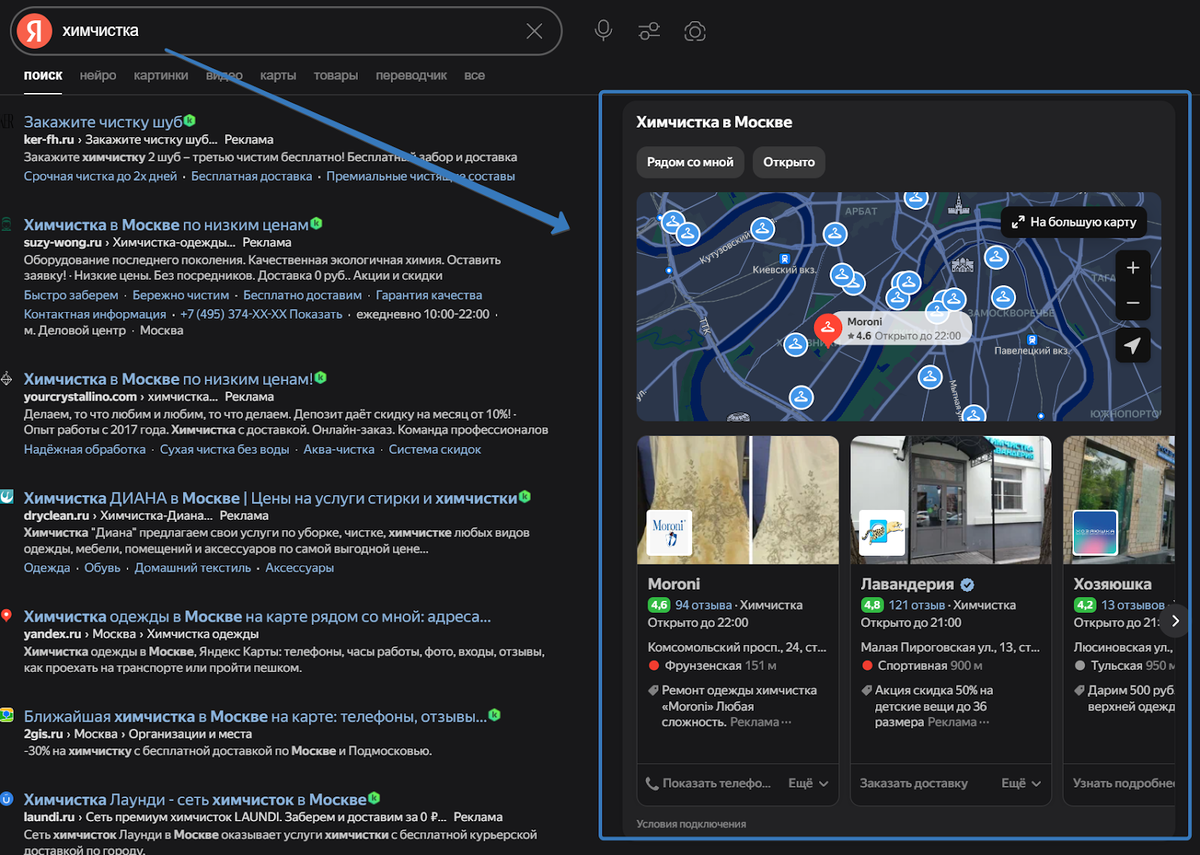This screenshot has width=1200, height=855.
Task: Click Система скидок sitelink
Action: 435,449
